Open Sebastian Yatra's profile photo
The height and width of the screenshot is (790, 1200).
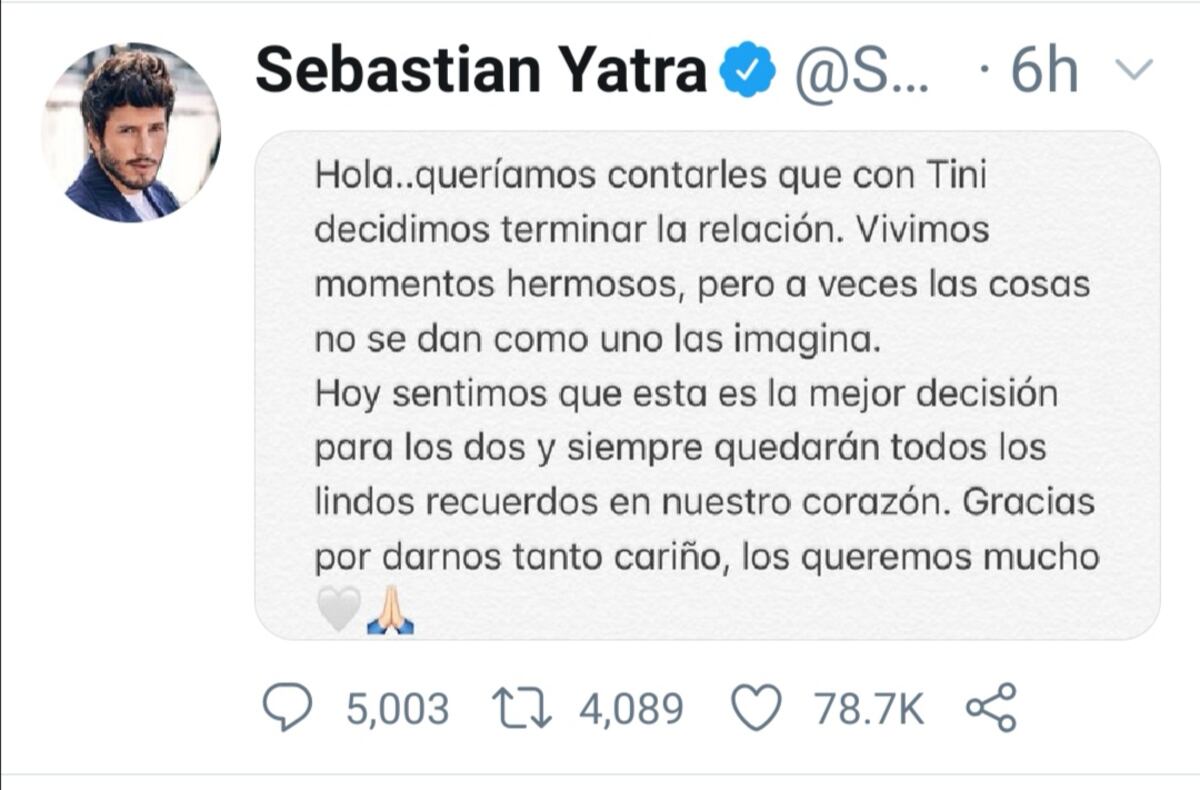coord(131,132)
